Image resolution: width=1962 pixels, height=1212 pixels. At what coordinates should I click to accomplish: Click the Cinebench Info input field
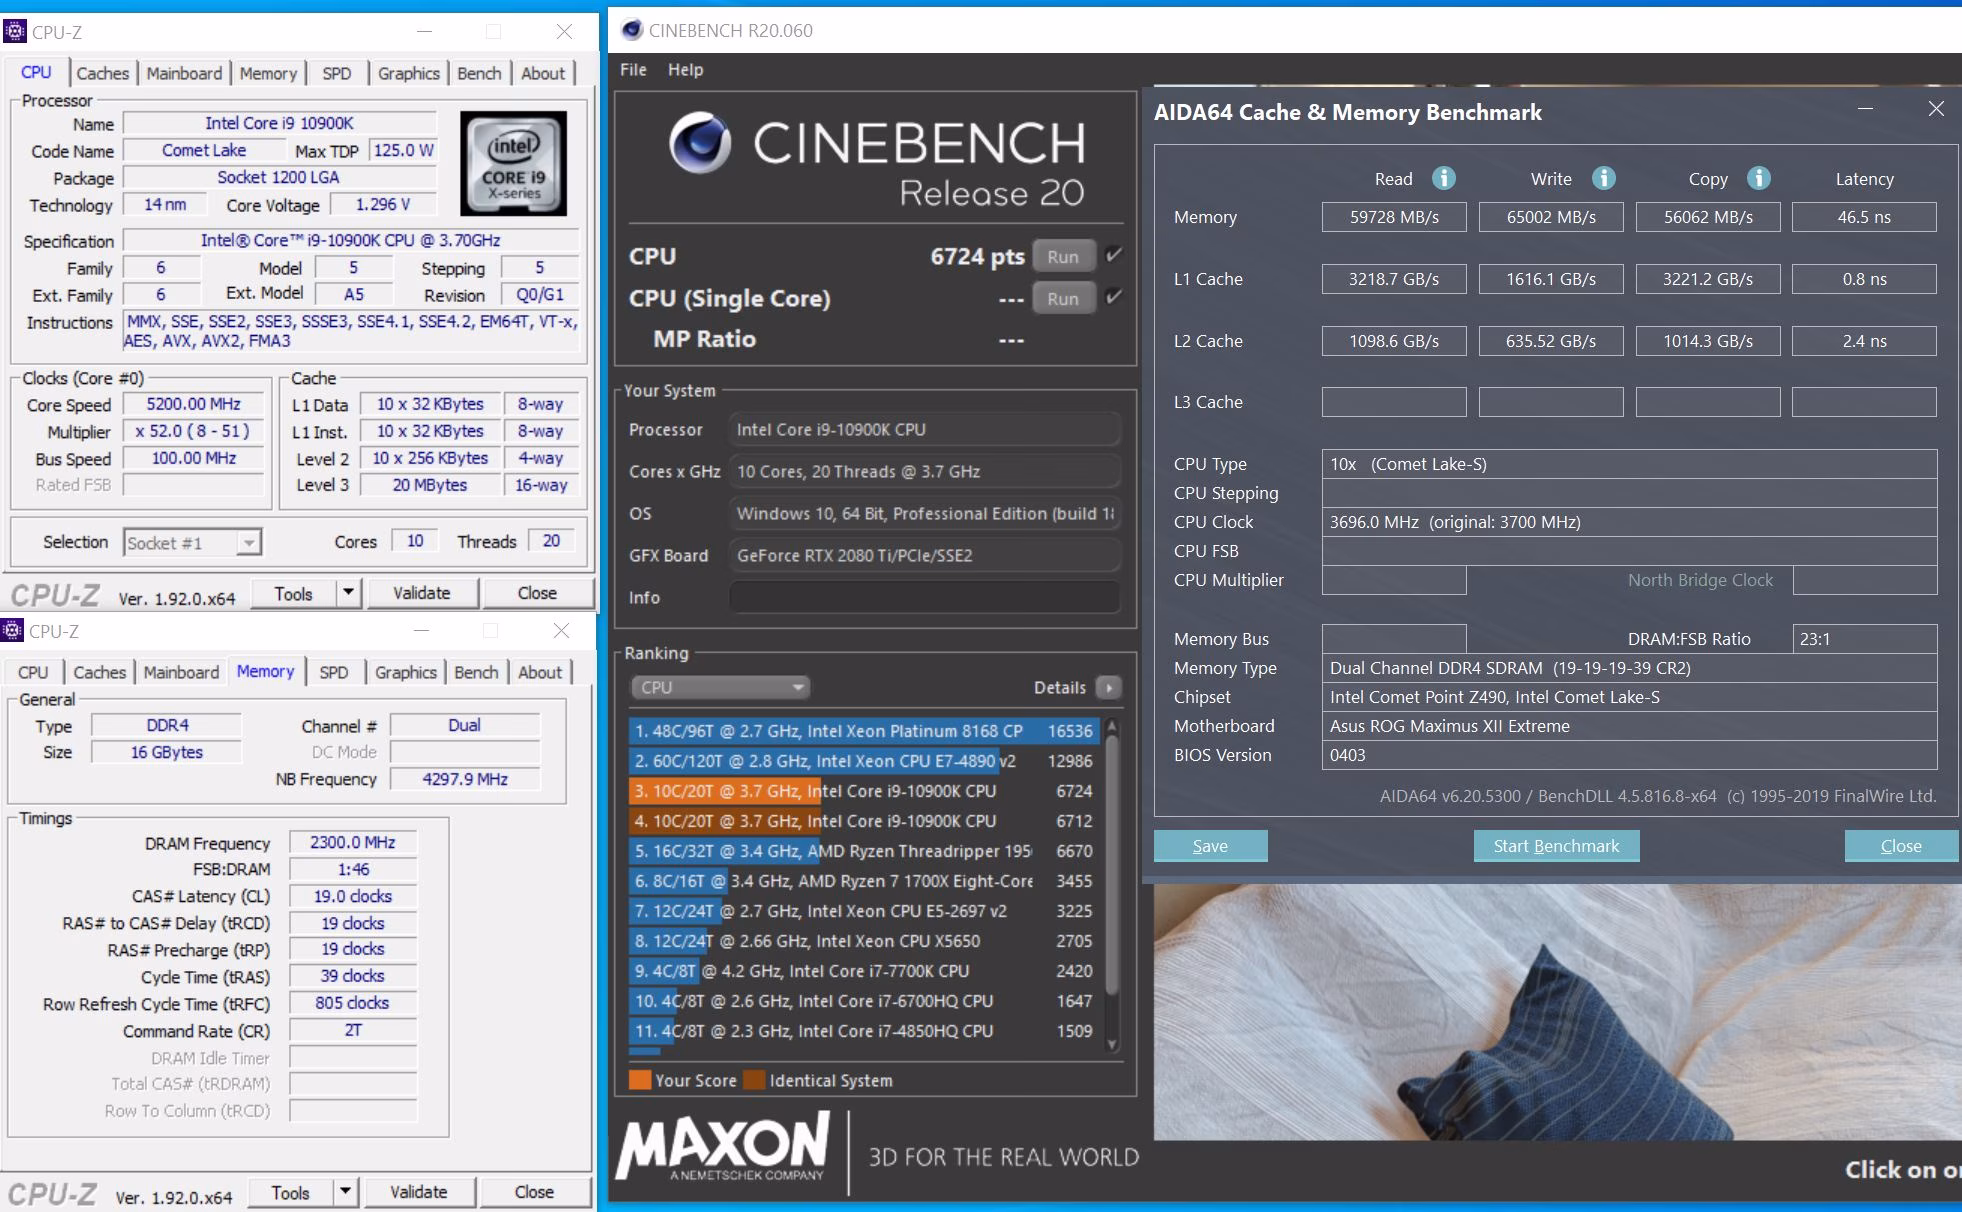click(x=925, y=597)
